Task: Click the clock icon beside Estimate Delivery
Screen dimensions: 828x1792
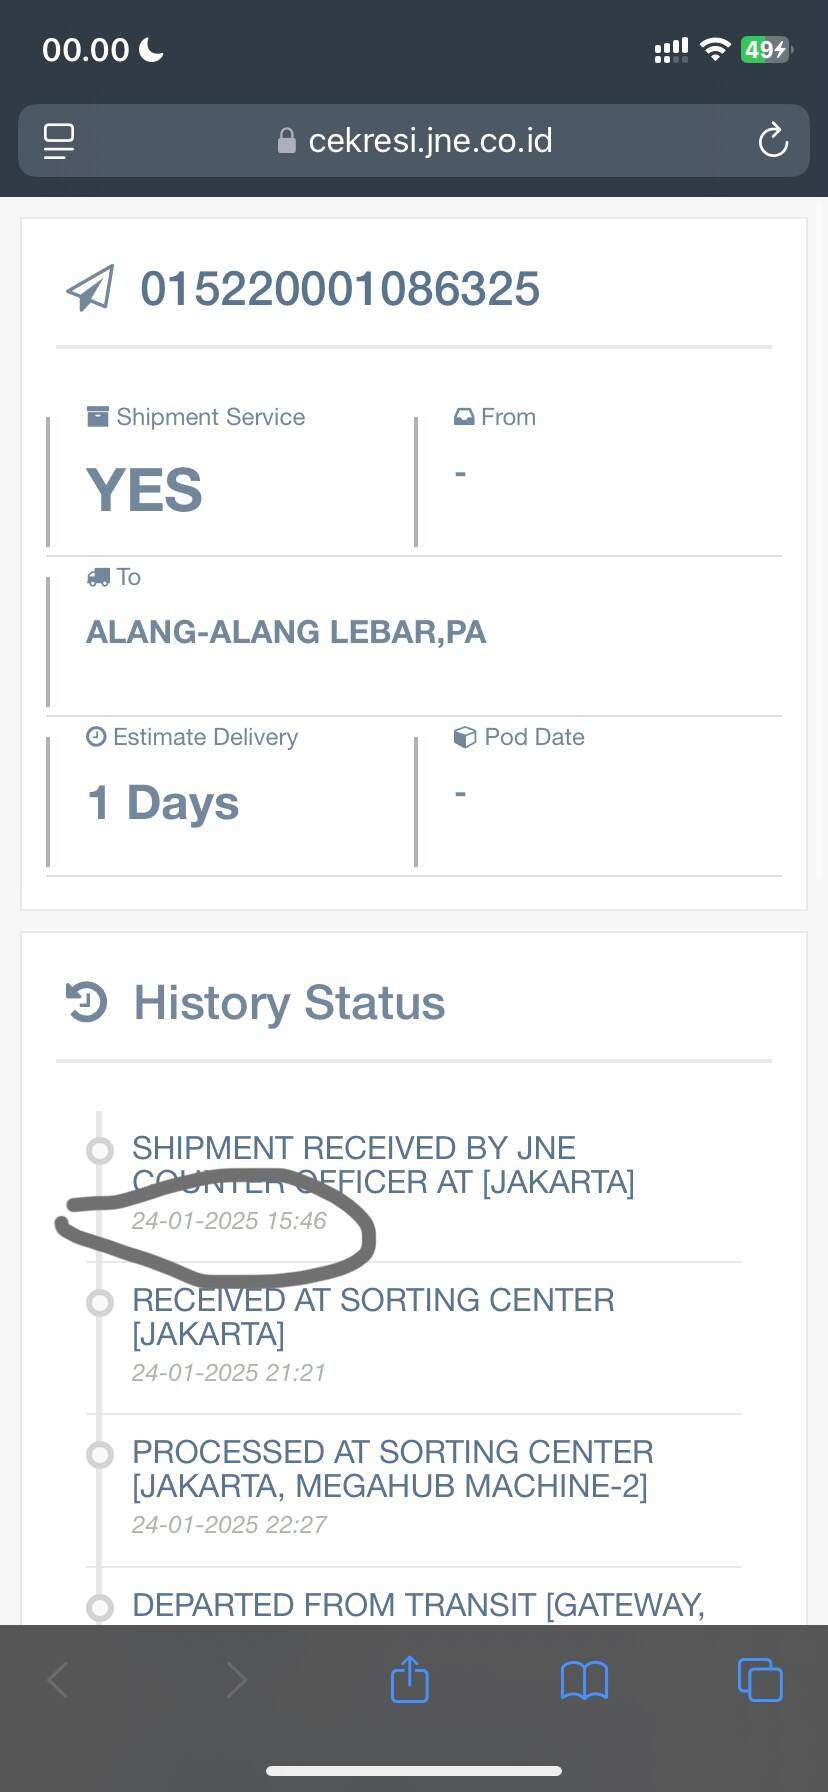Action: (96, 736)
